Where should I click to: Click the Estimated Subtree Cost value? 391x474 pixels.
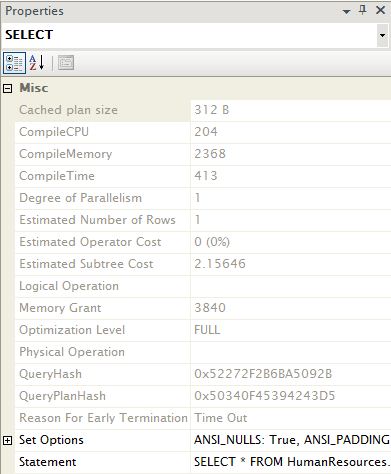coord(220,264)
